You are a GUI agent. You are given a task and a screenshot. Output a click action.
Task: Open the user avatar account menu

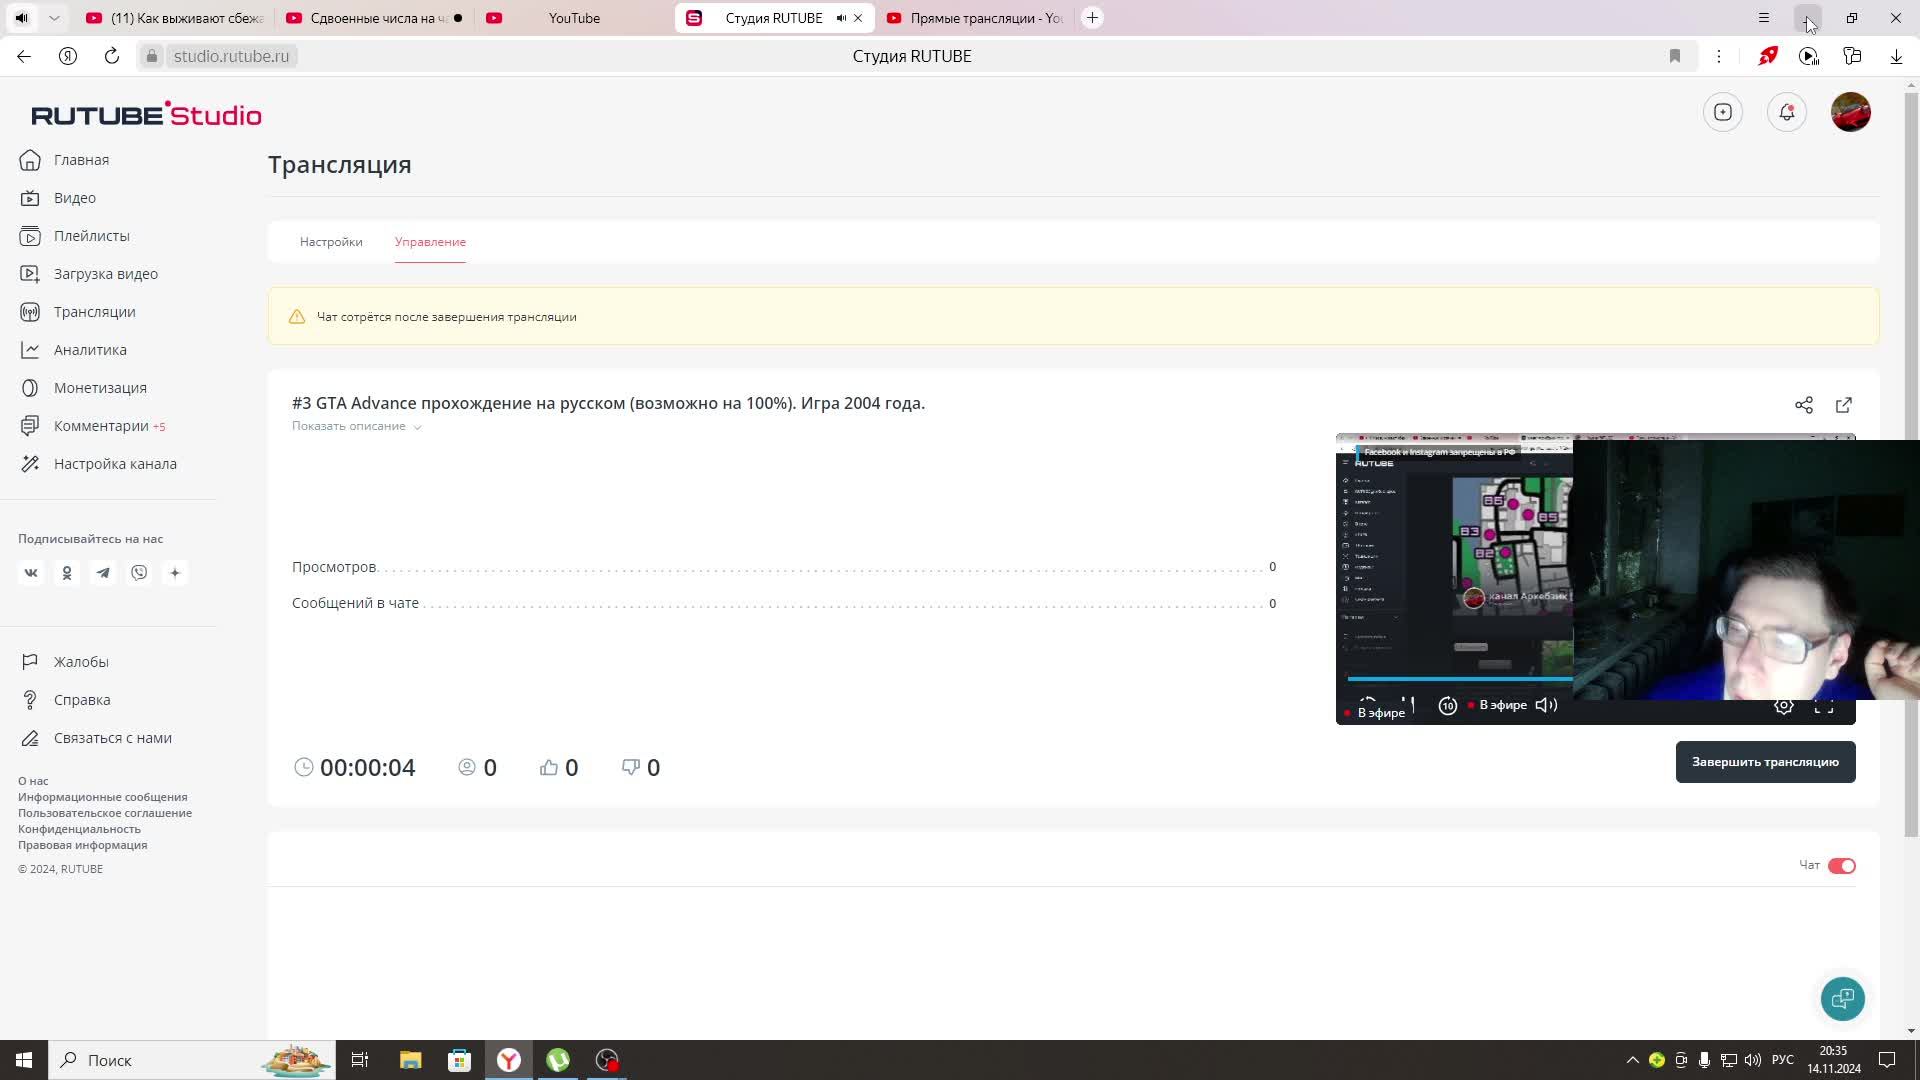[1850, 112]
